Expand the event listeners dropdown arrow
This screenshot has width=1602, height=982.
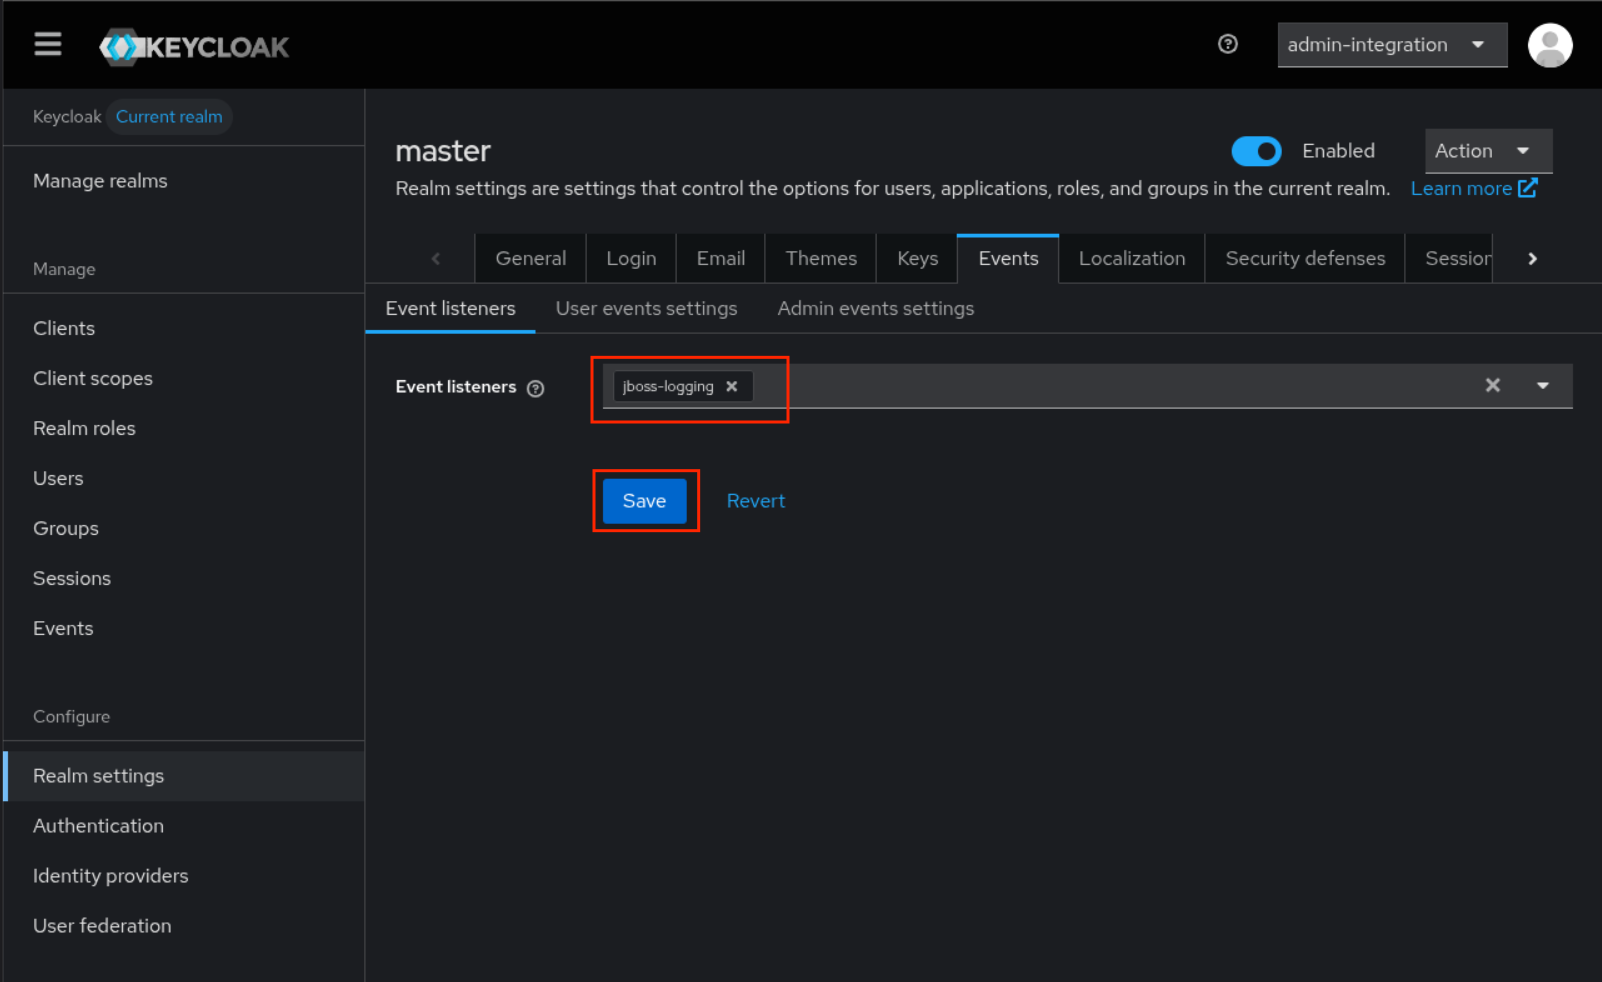[x=1542, y=386]
